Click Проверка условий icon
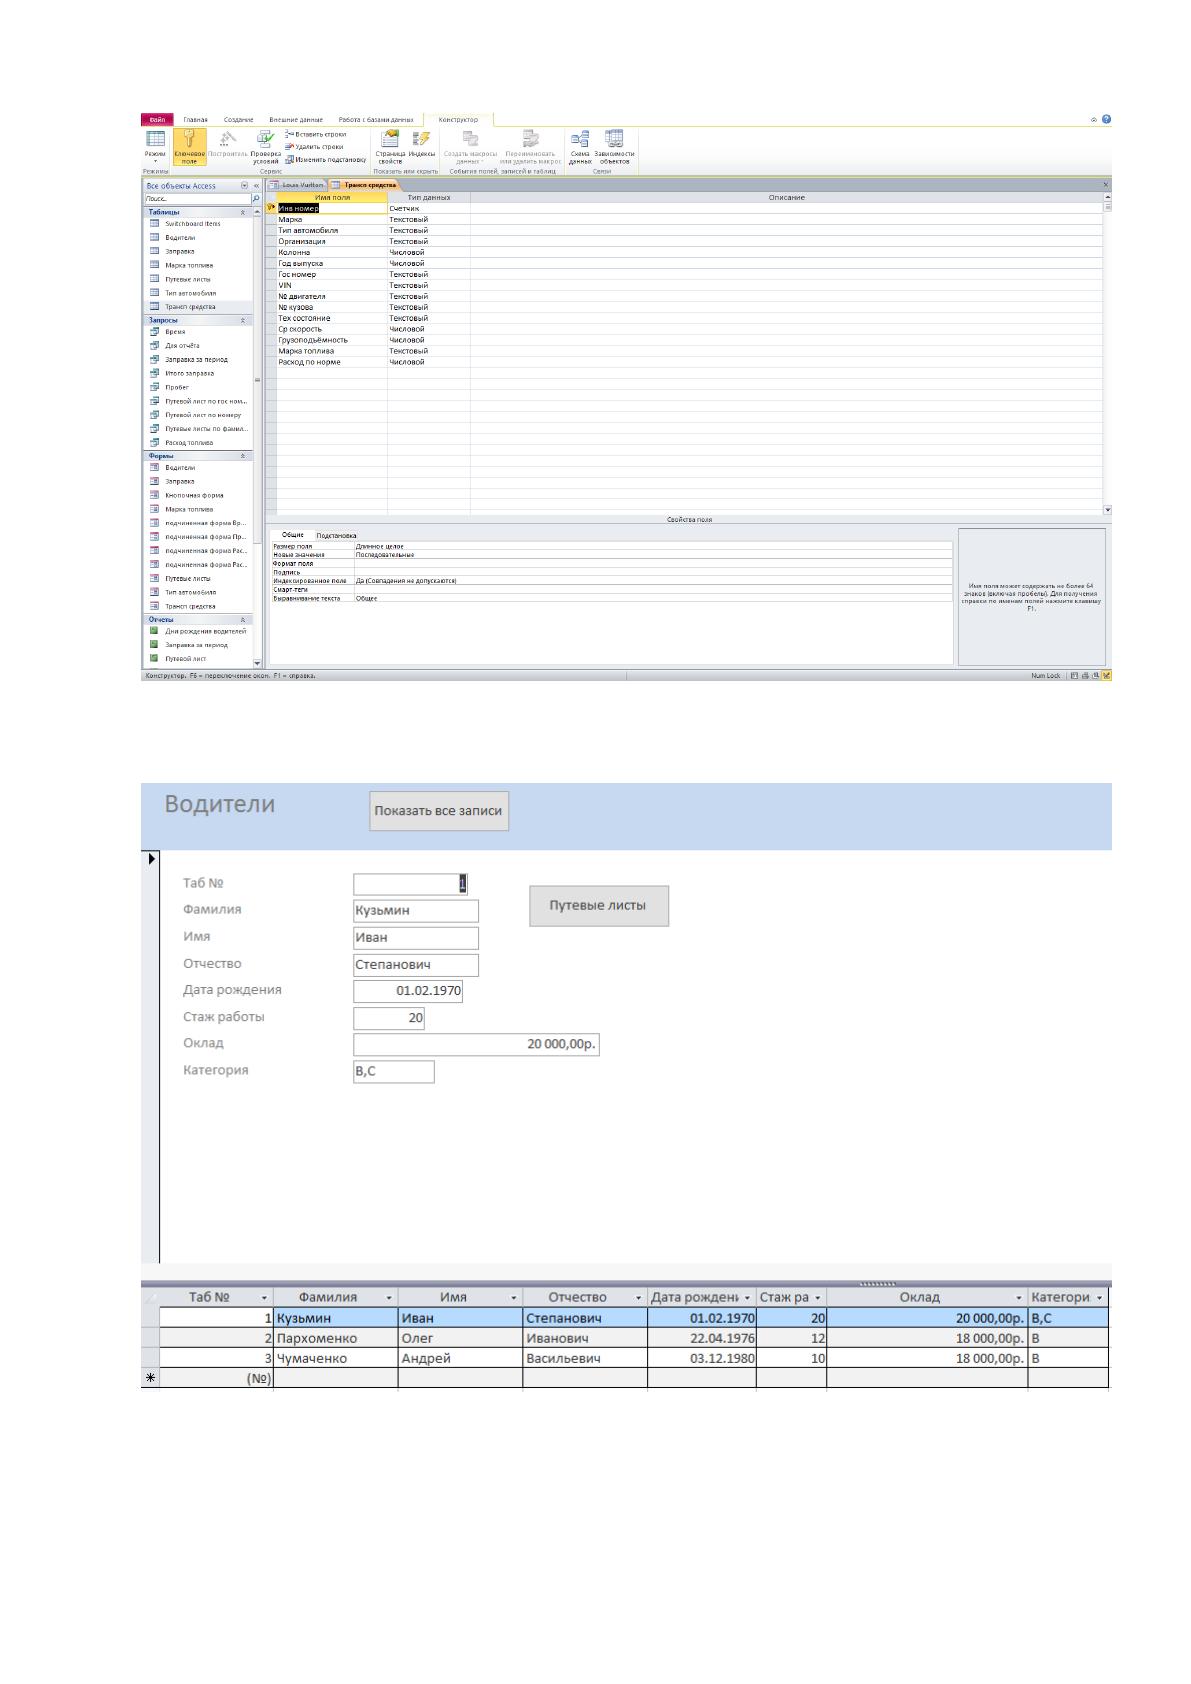Screen dimensions: 1191x1684 (266, 139)
